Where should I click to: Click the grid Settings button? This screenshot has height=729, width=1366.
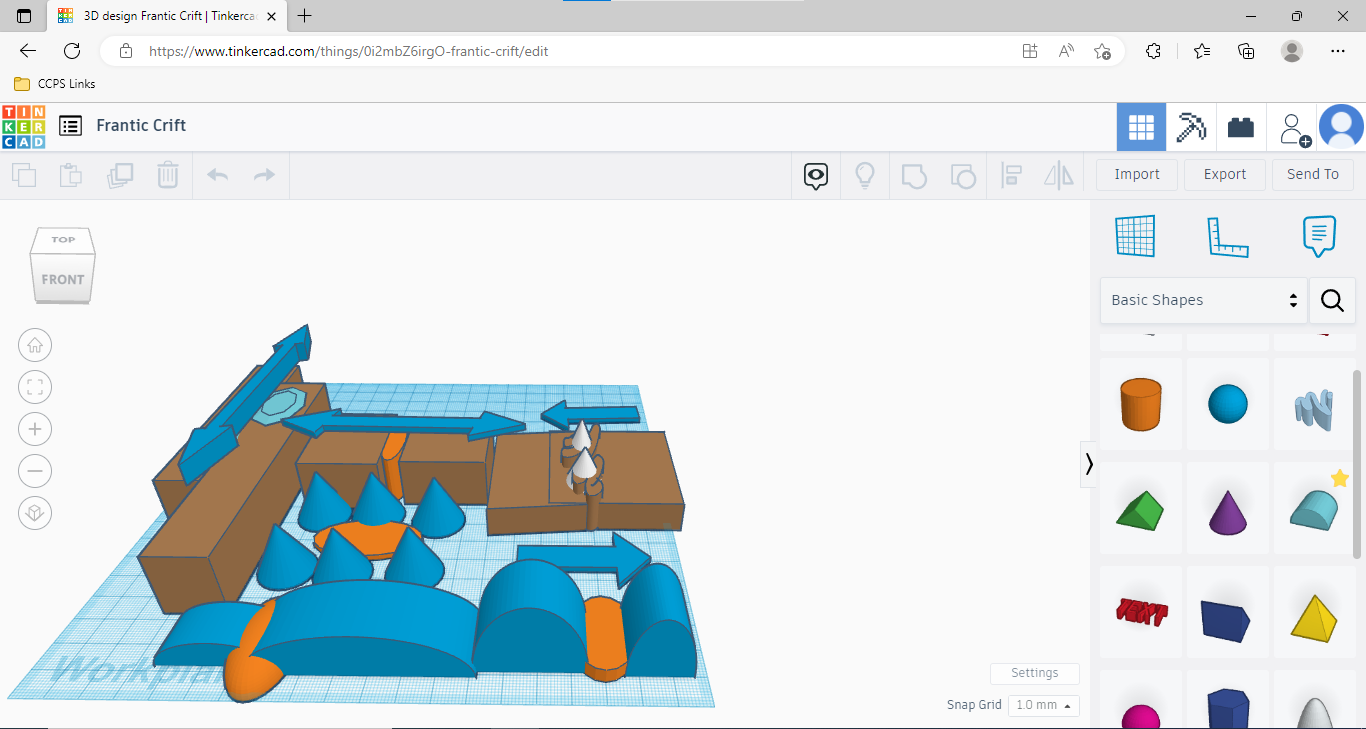pyautogui.click(x=1035, y=673)
